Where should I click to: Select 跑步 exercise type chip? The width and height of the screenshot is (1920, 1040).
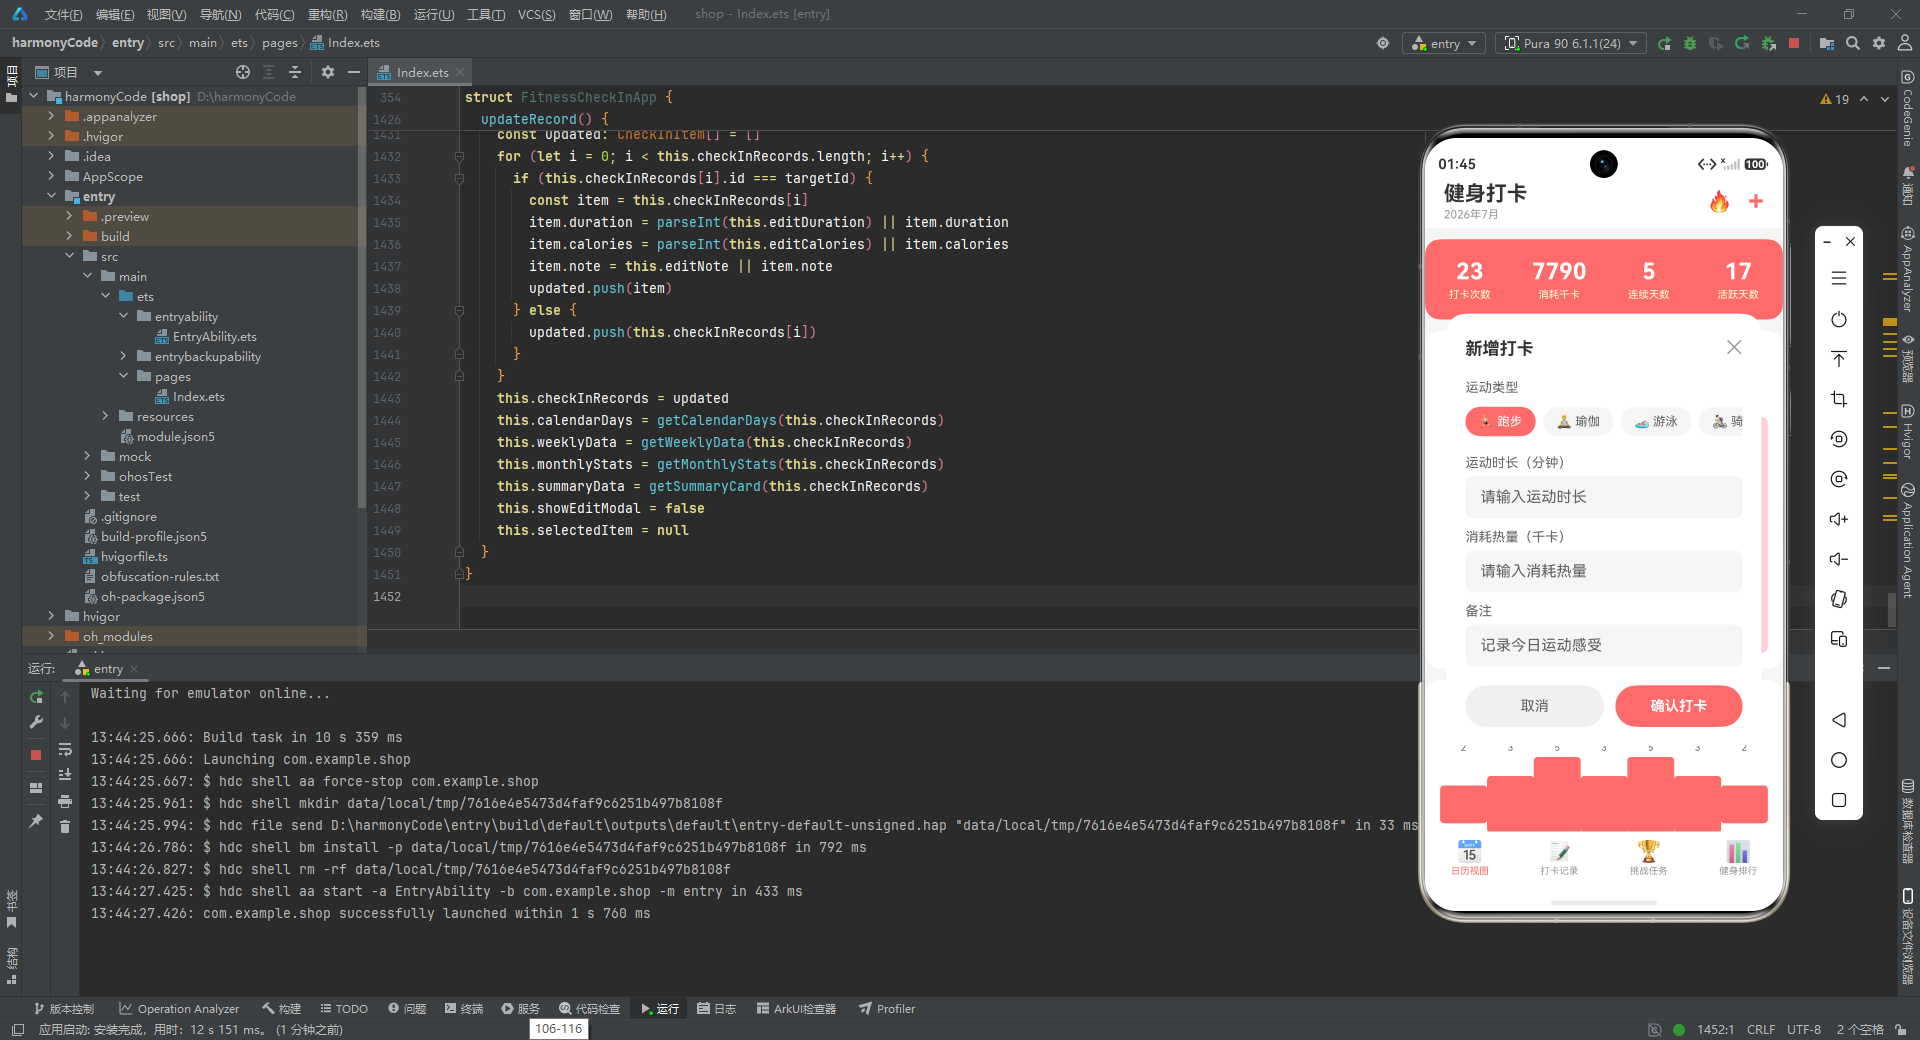tap(1500, 421)
